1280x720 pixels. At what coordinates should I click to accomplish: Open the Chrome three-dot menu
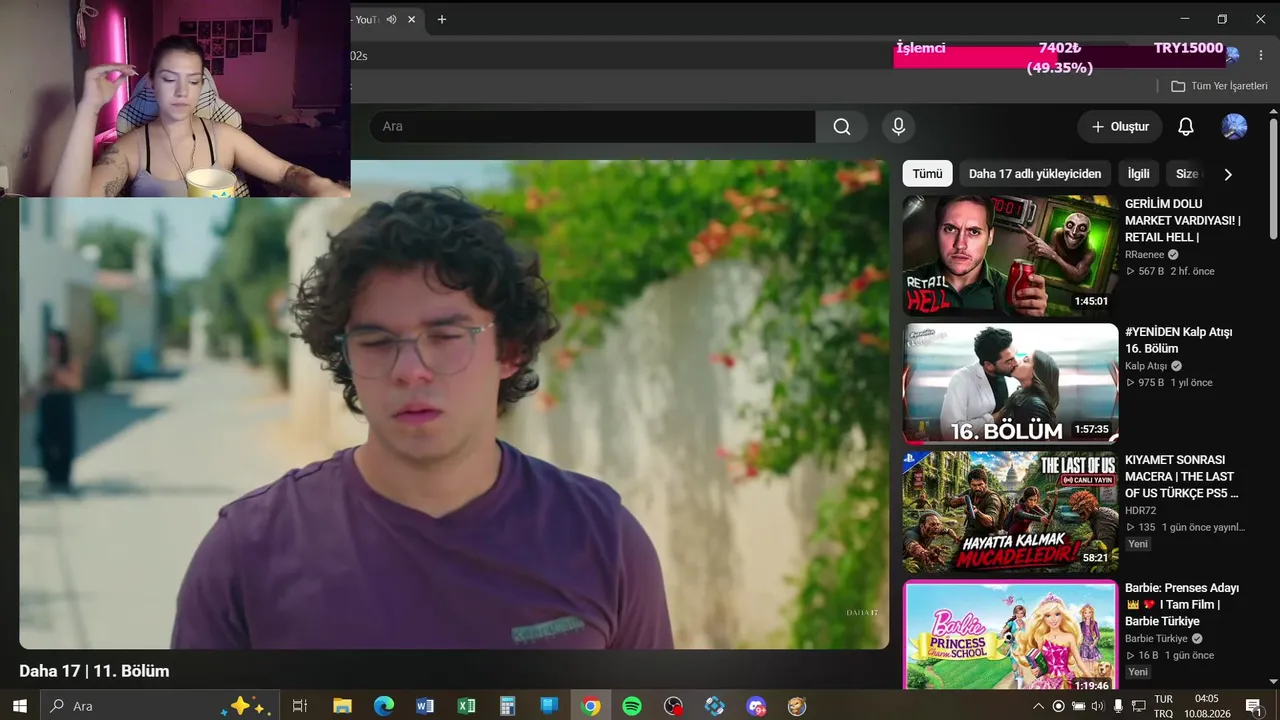[1261, 55]
